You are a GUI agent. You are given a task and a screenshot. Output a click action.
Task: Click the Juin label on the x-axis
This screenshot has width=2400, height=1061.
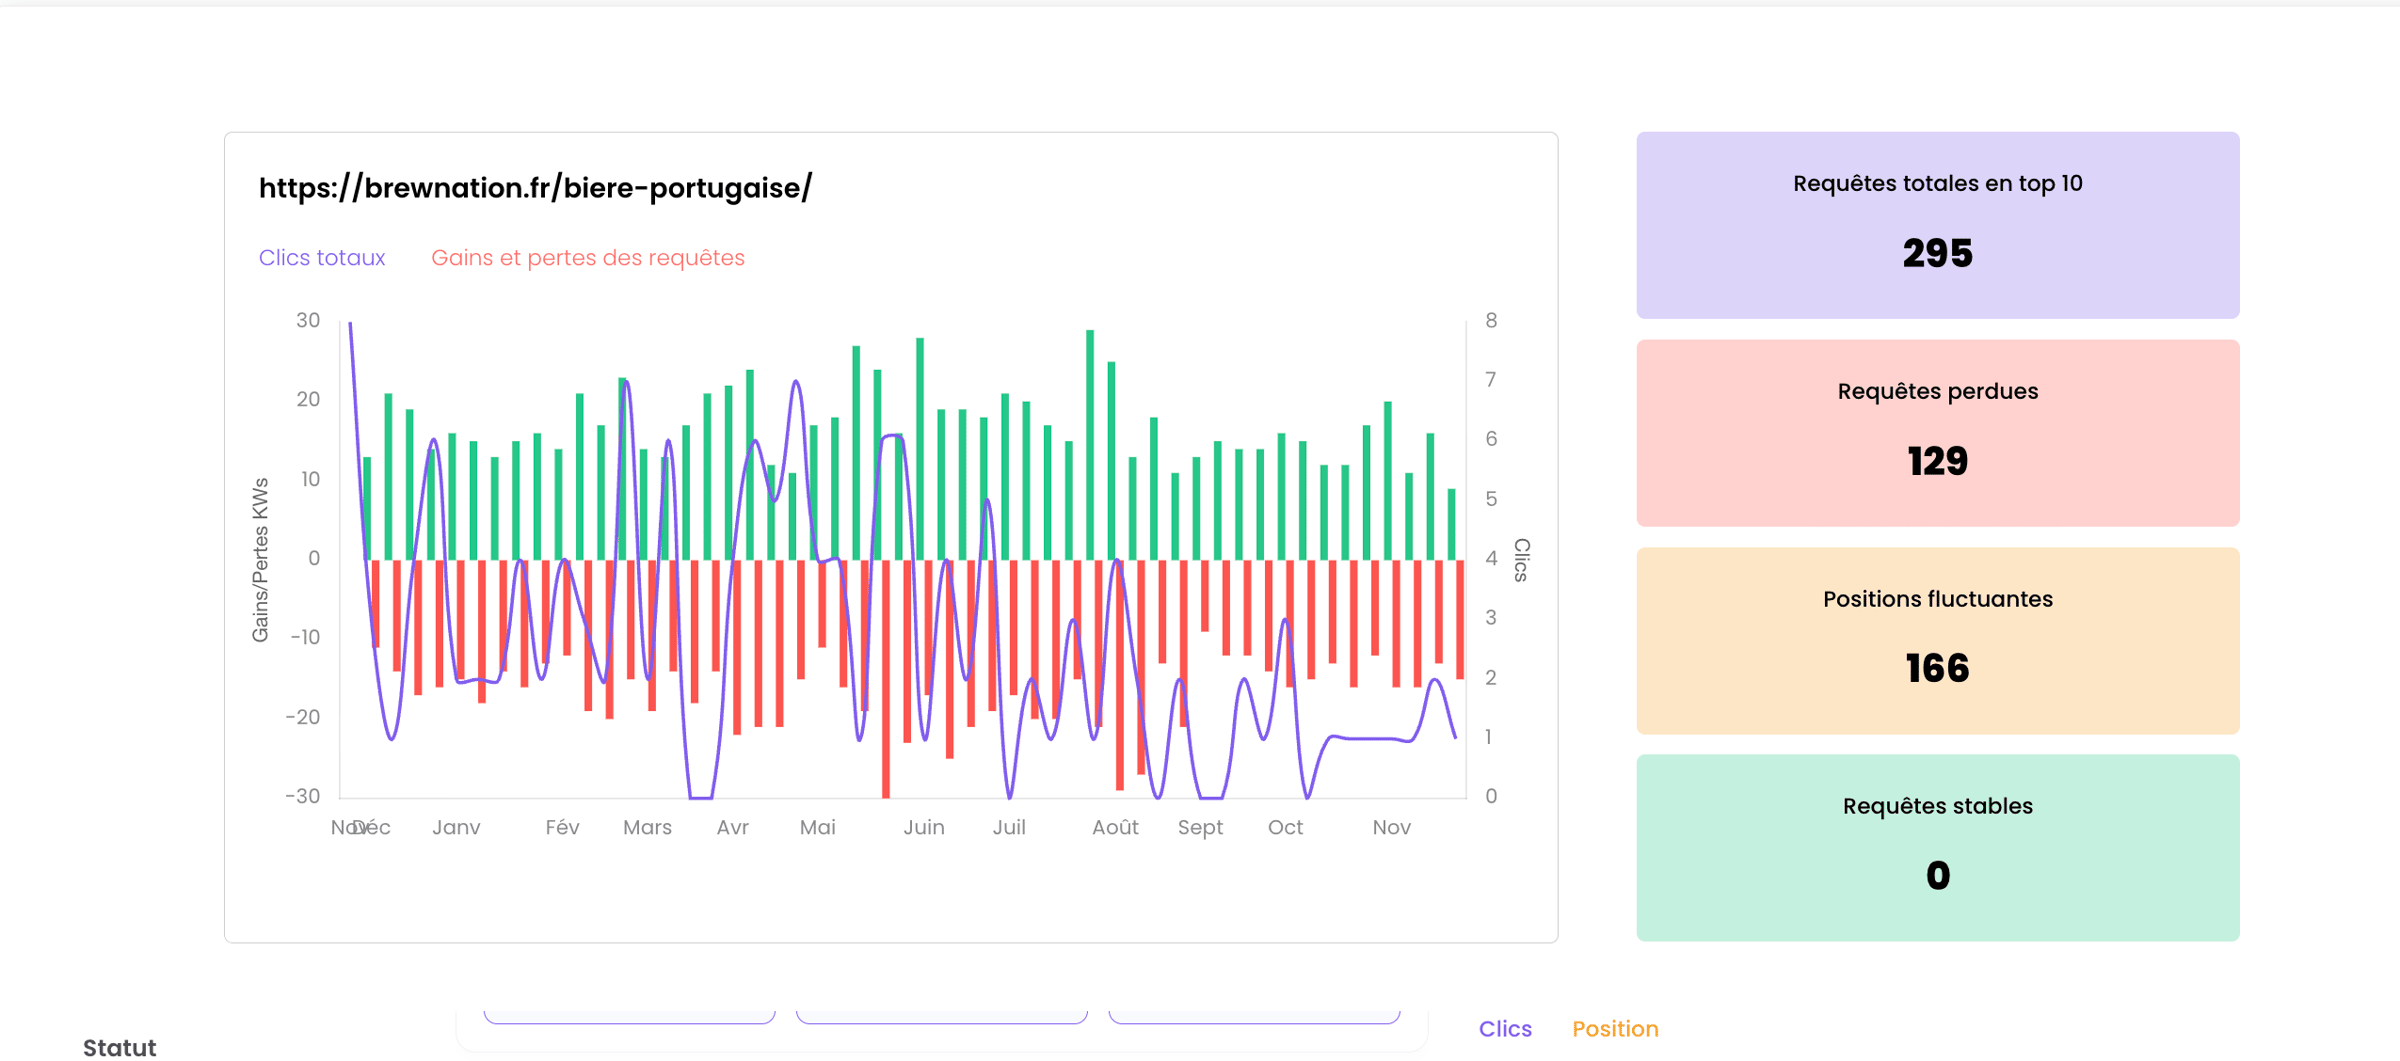tap(923, 827)
